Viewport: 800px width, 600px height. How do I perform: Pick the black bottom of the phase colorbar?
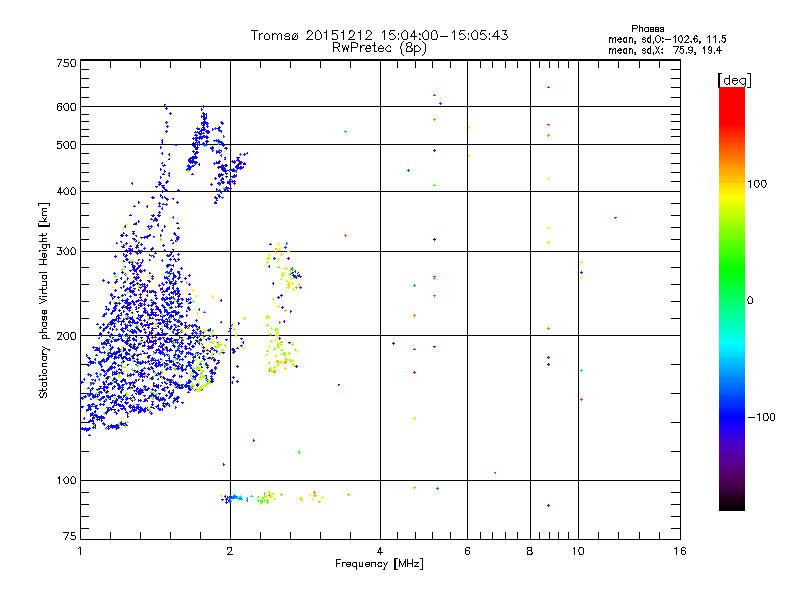point(732,505)
